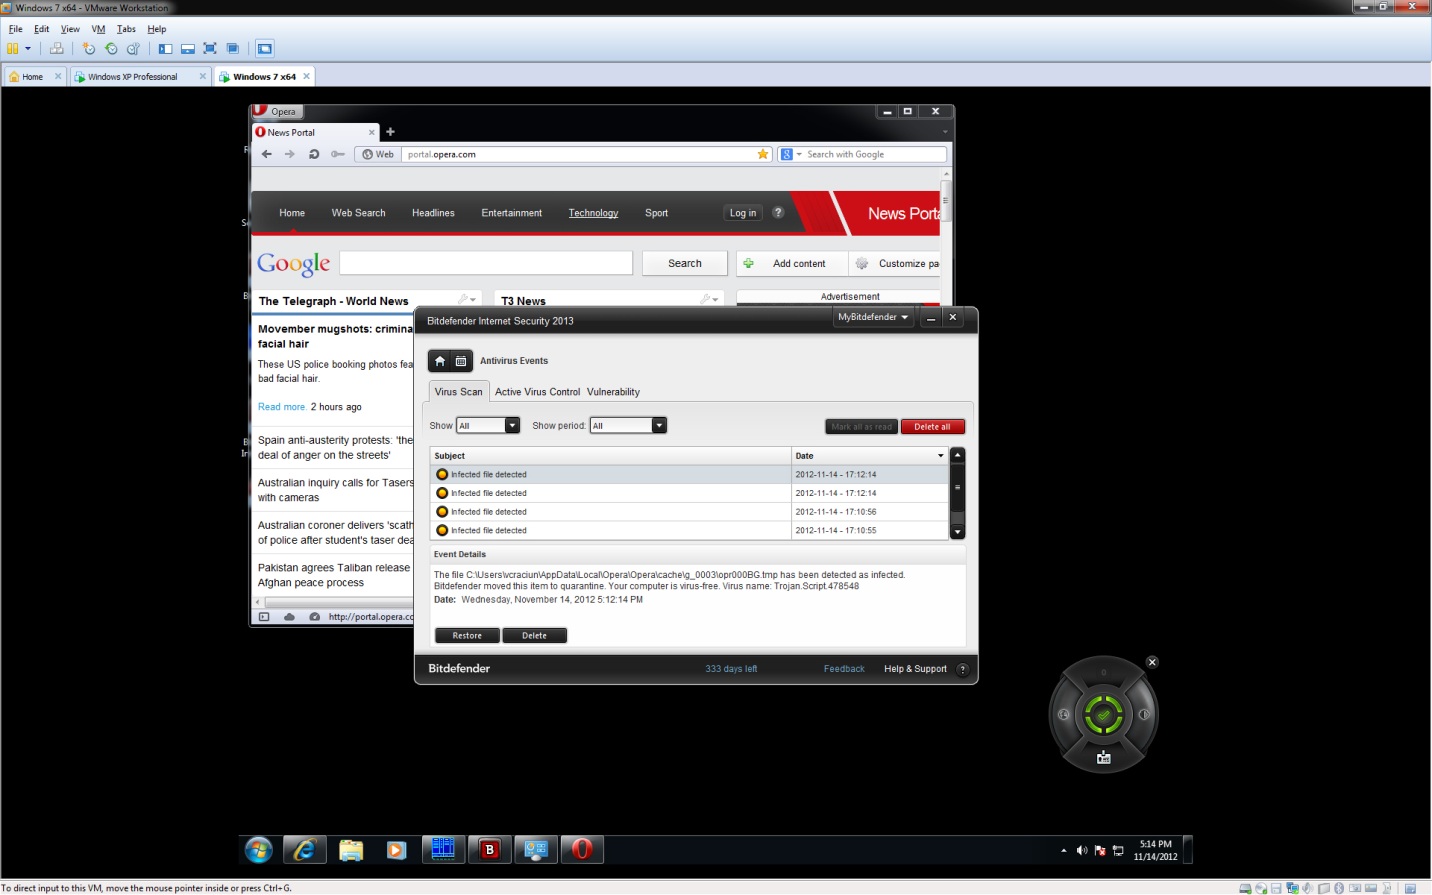Click the Google search text box on portal
The image size is (1432, 895).
(486, 263)
